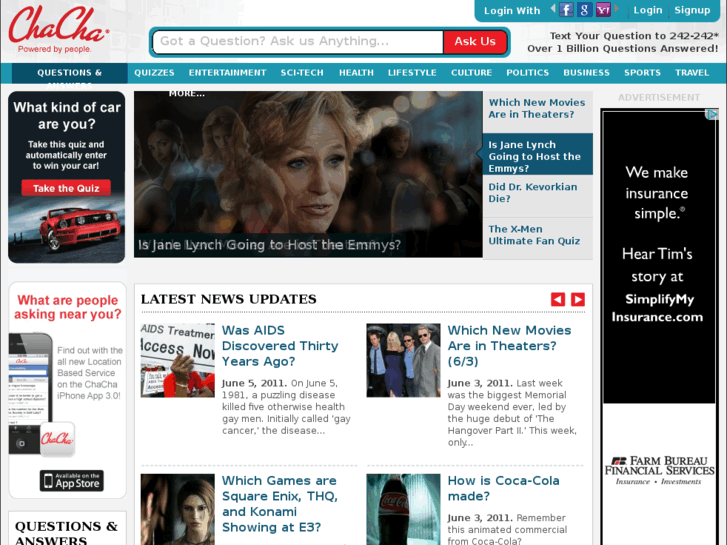727x545 pixels.
Task: Log in with the Google icon
Action: pyautogui.click(x=585, y=10)
